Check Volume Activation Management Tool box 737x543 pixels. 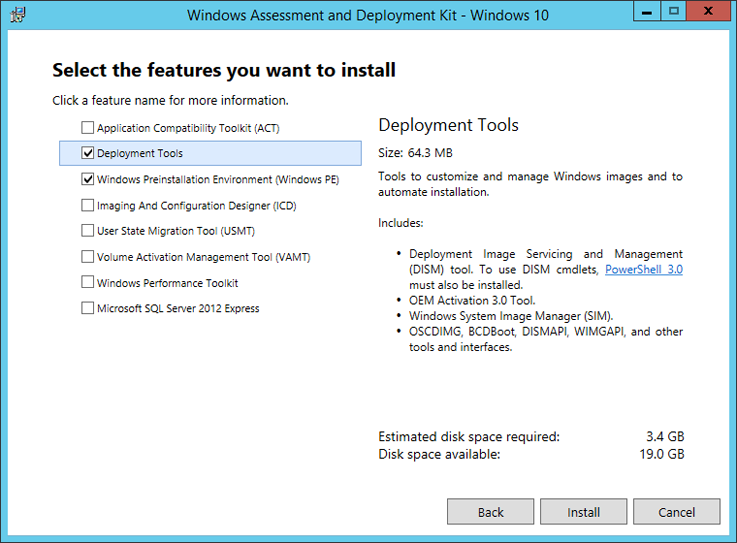[88, 257]
